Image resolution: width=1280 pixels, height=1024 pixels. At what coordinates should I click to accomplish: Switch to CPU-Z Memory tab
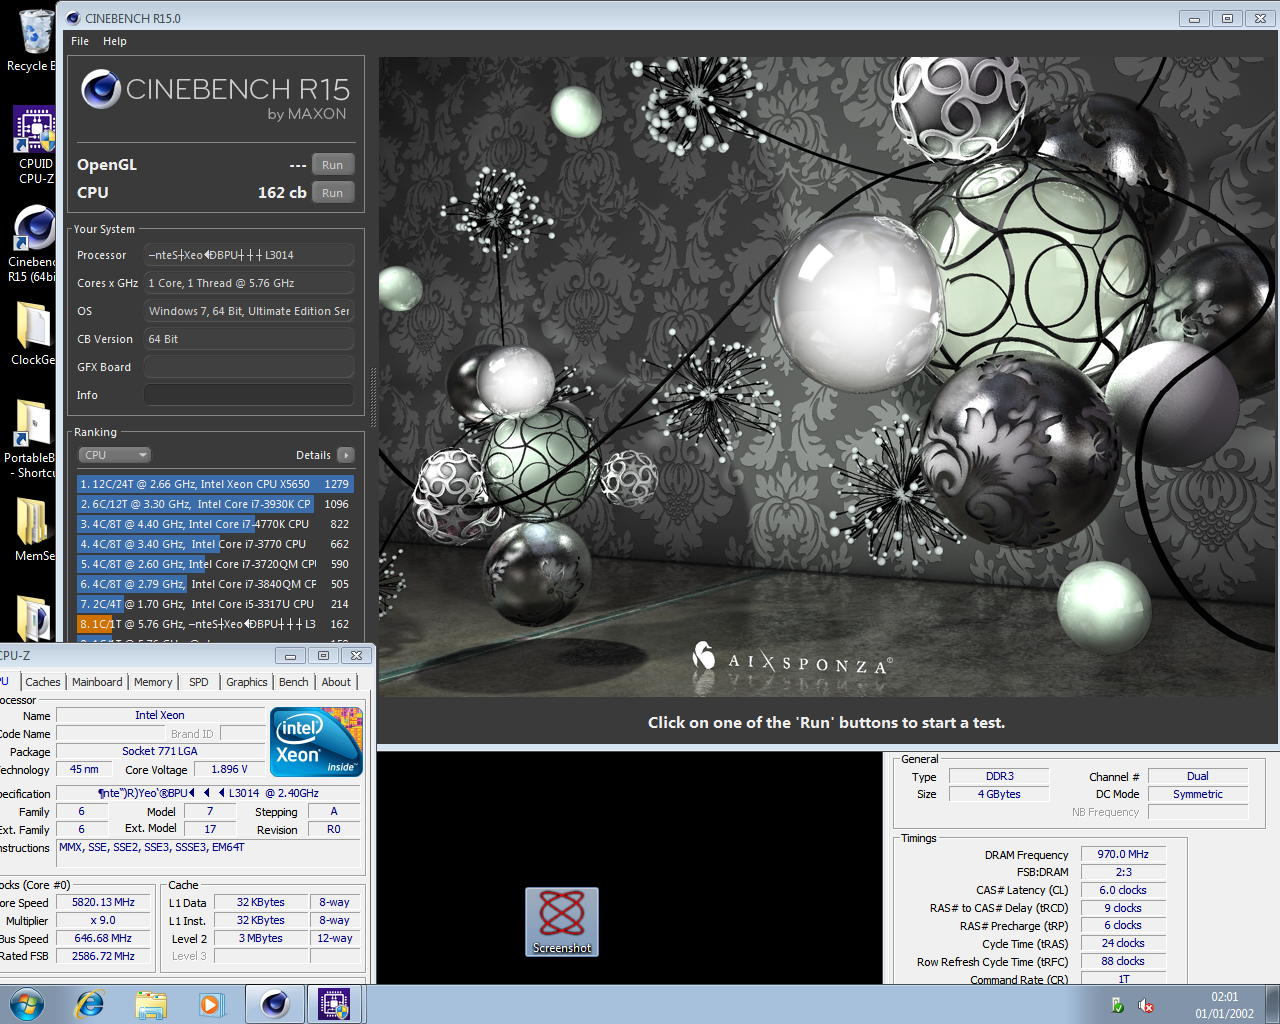(x=153, y=682)
